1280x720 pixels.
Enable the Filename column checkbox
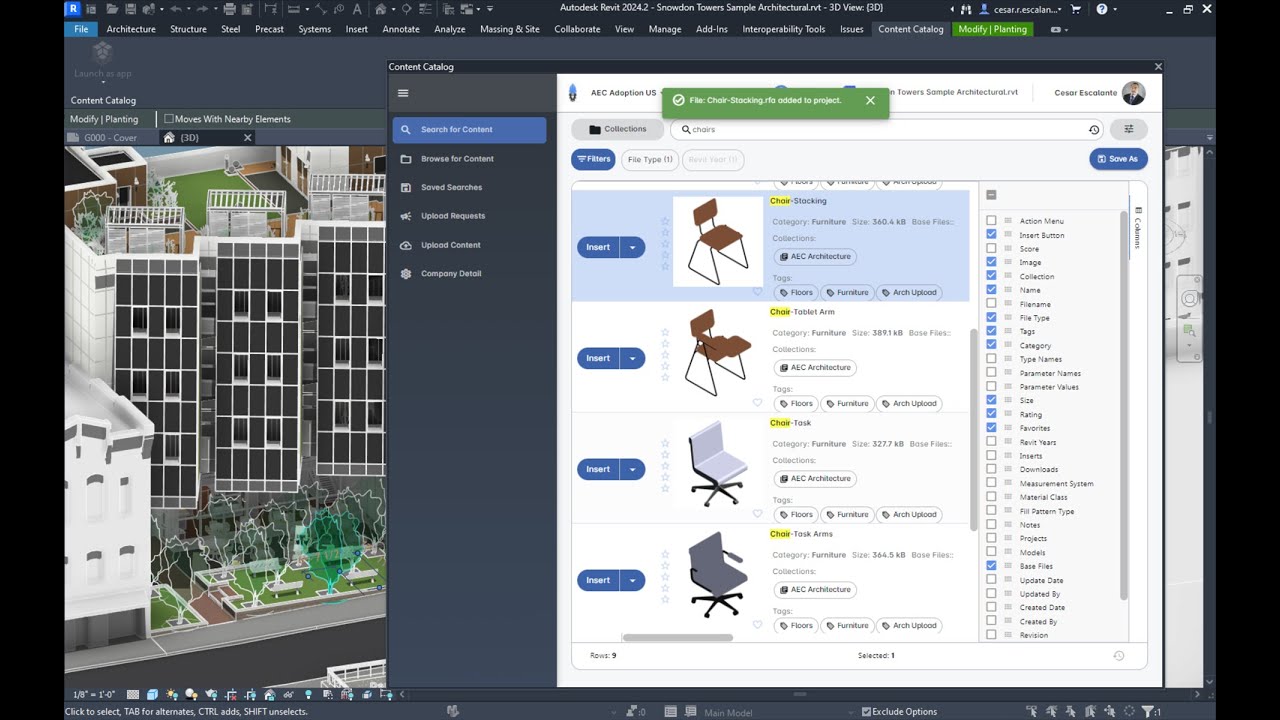tap(991, 304)
